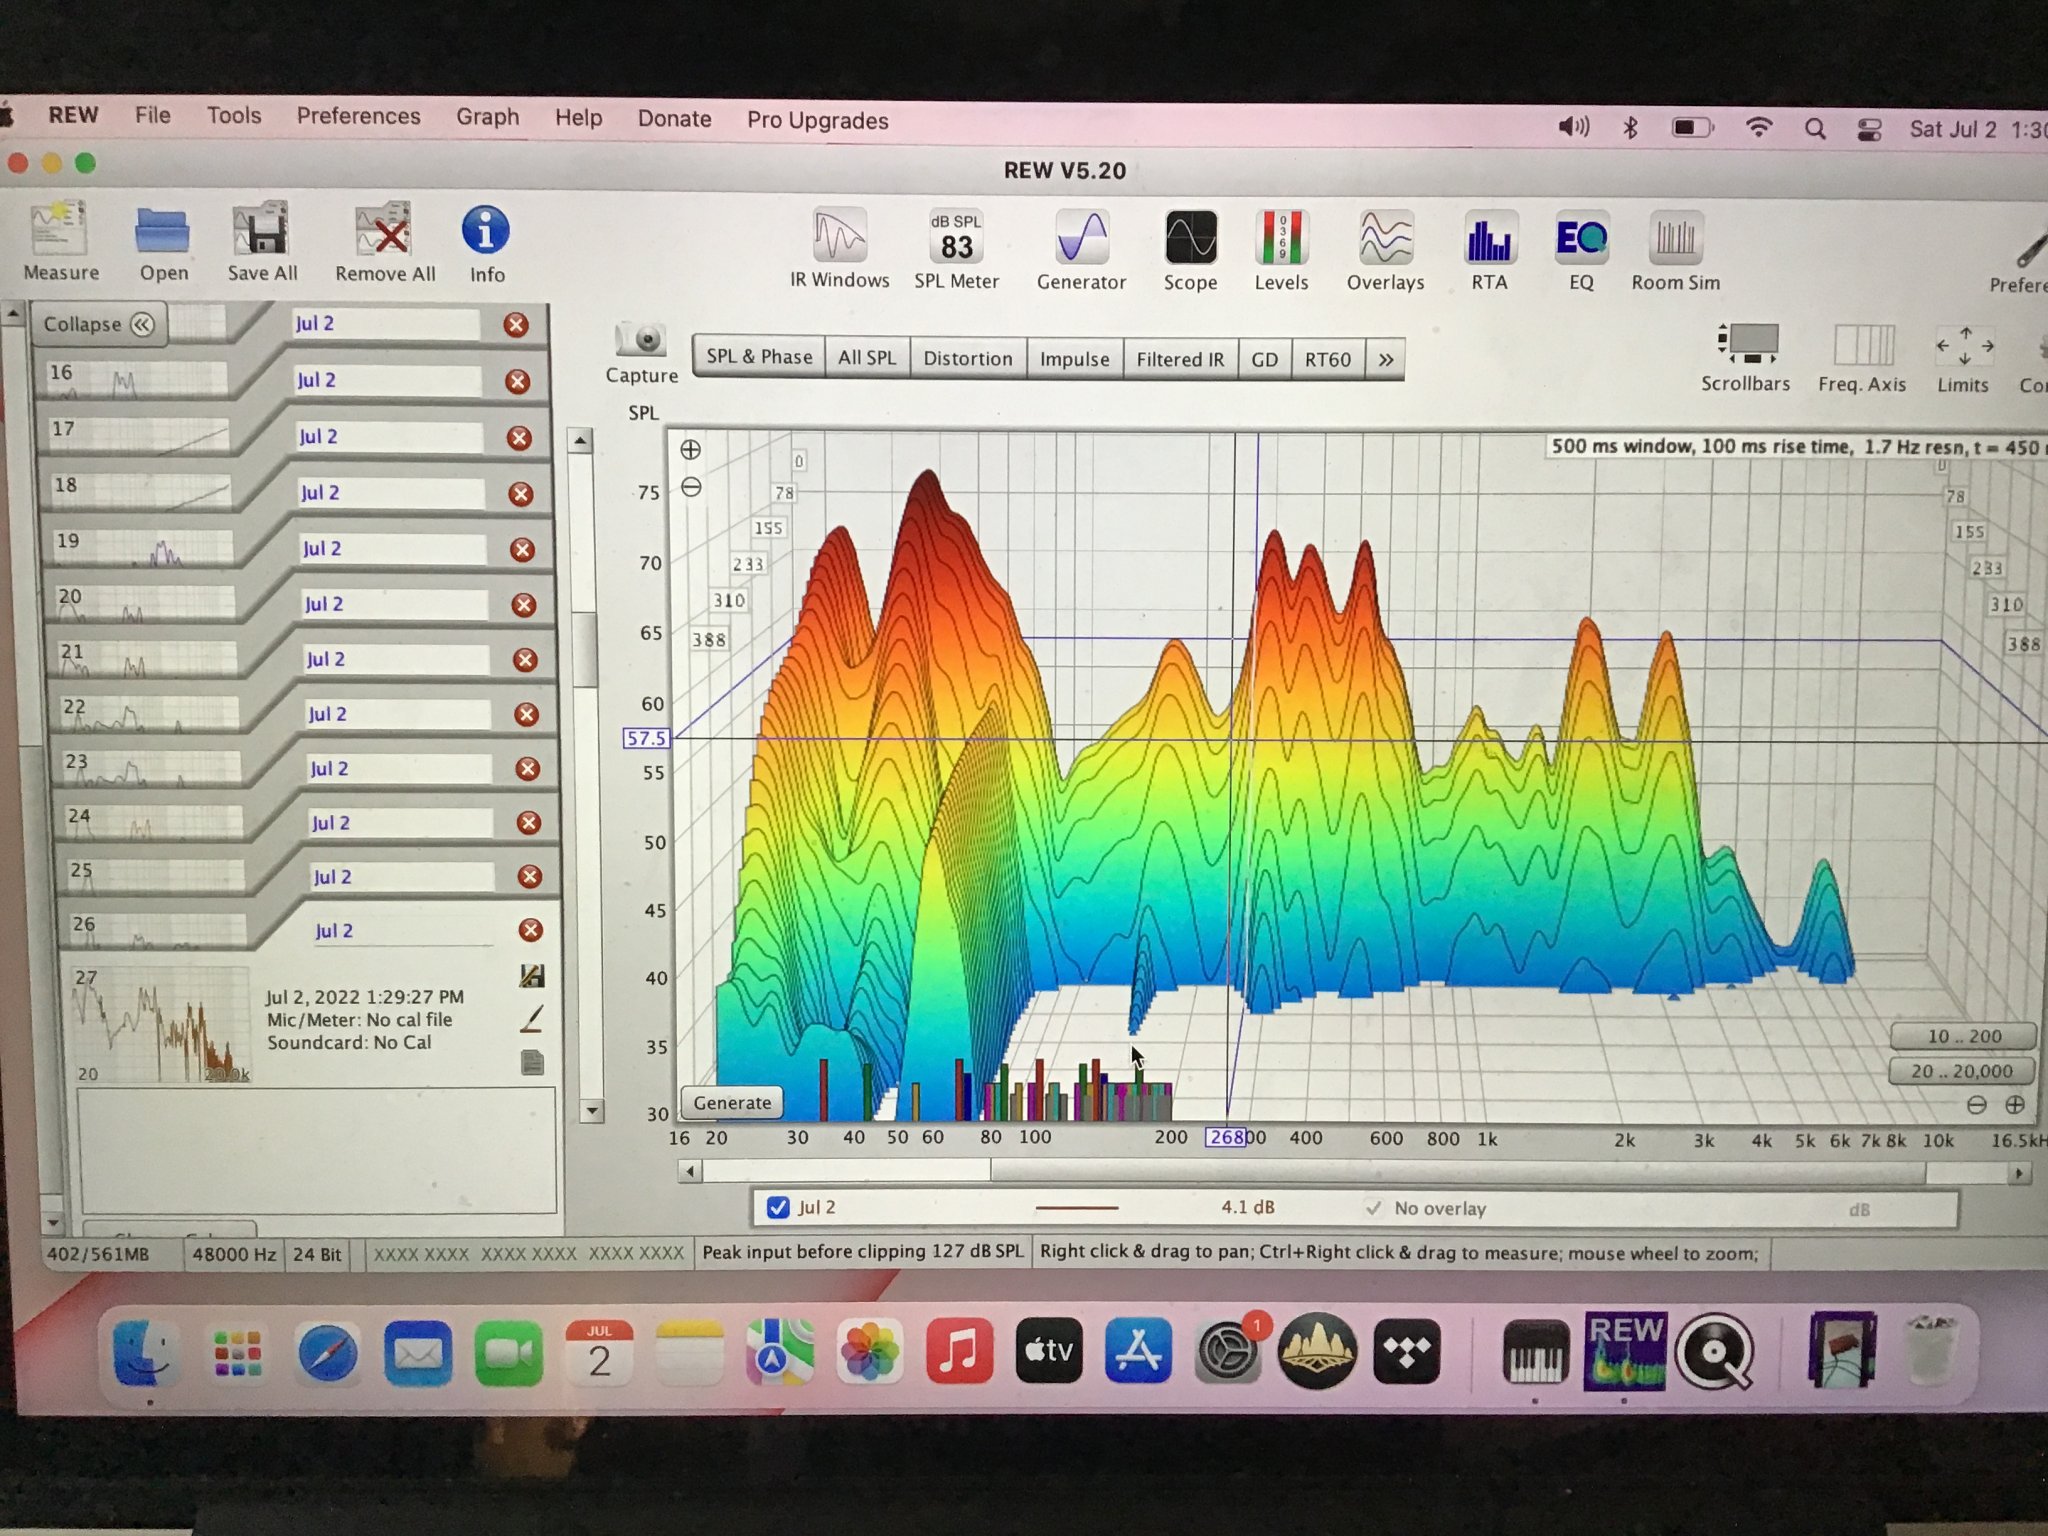
Task: Open the Tools menu
Action: [234, 115]
